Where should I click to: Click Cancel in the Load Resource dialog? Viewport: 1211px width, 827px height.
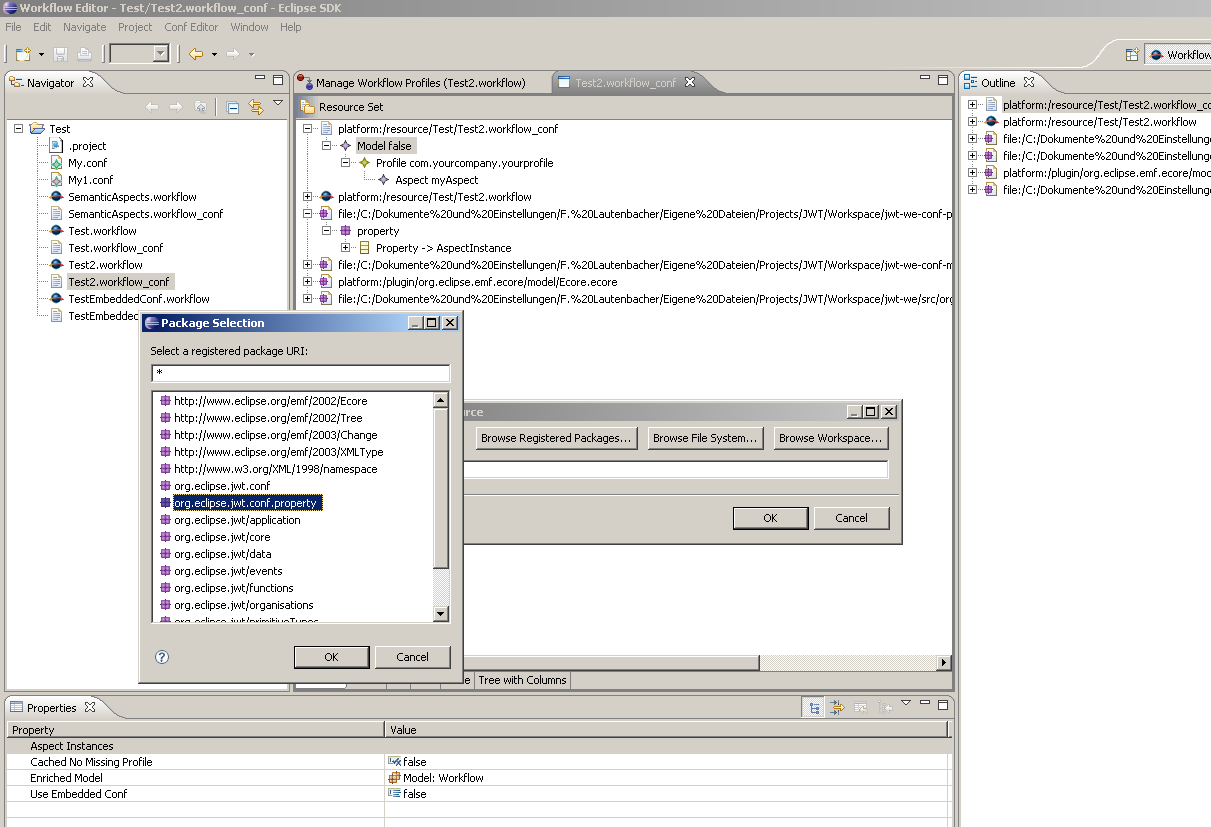[x=852, y=518]
